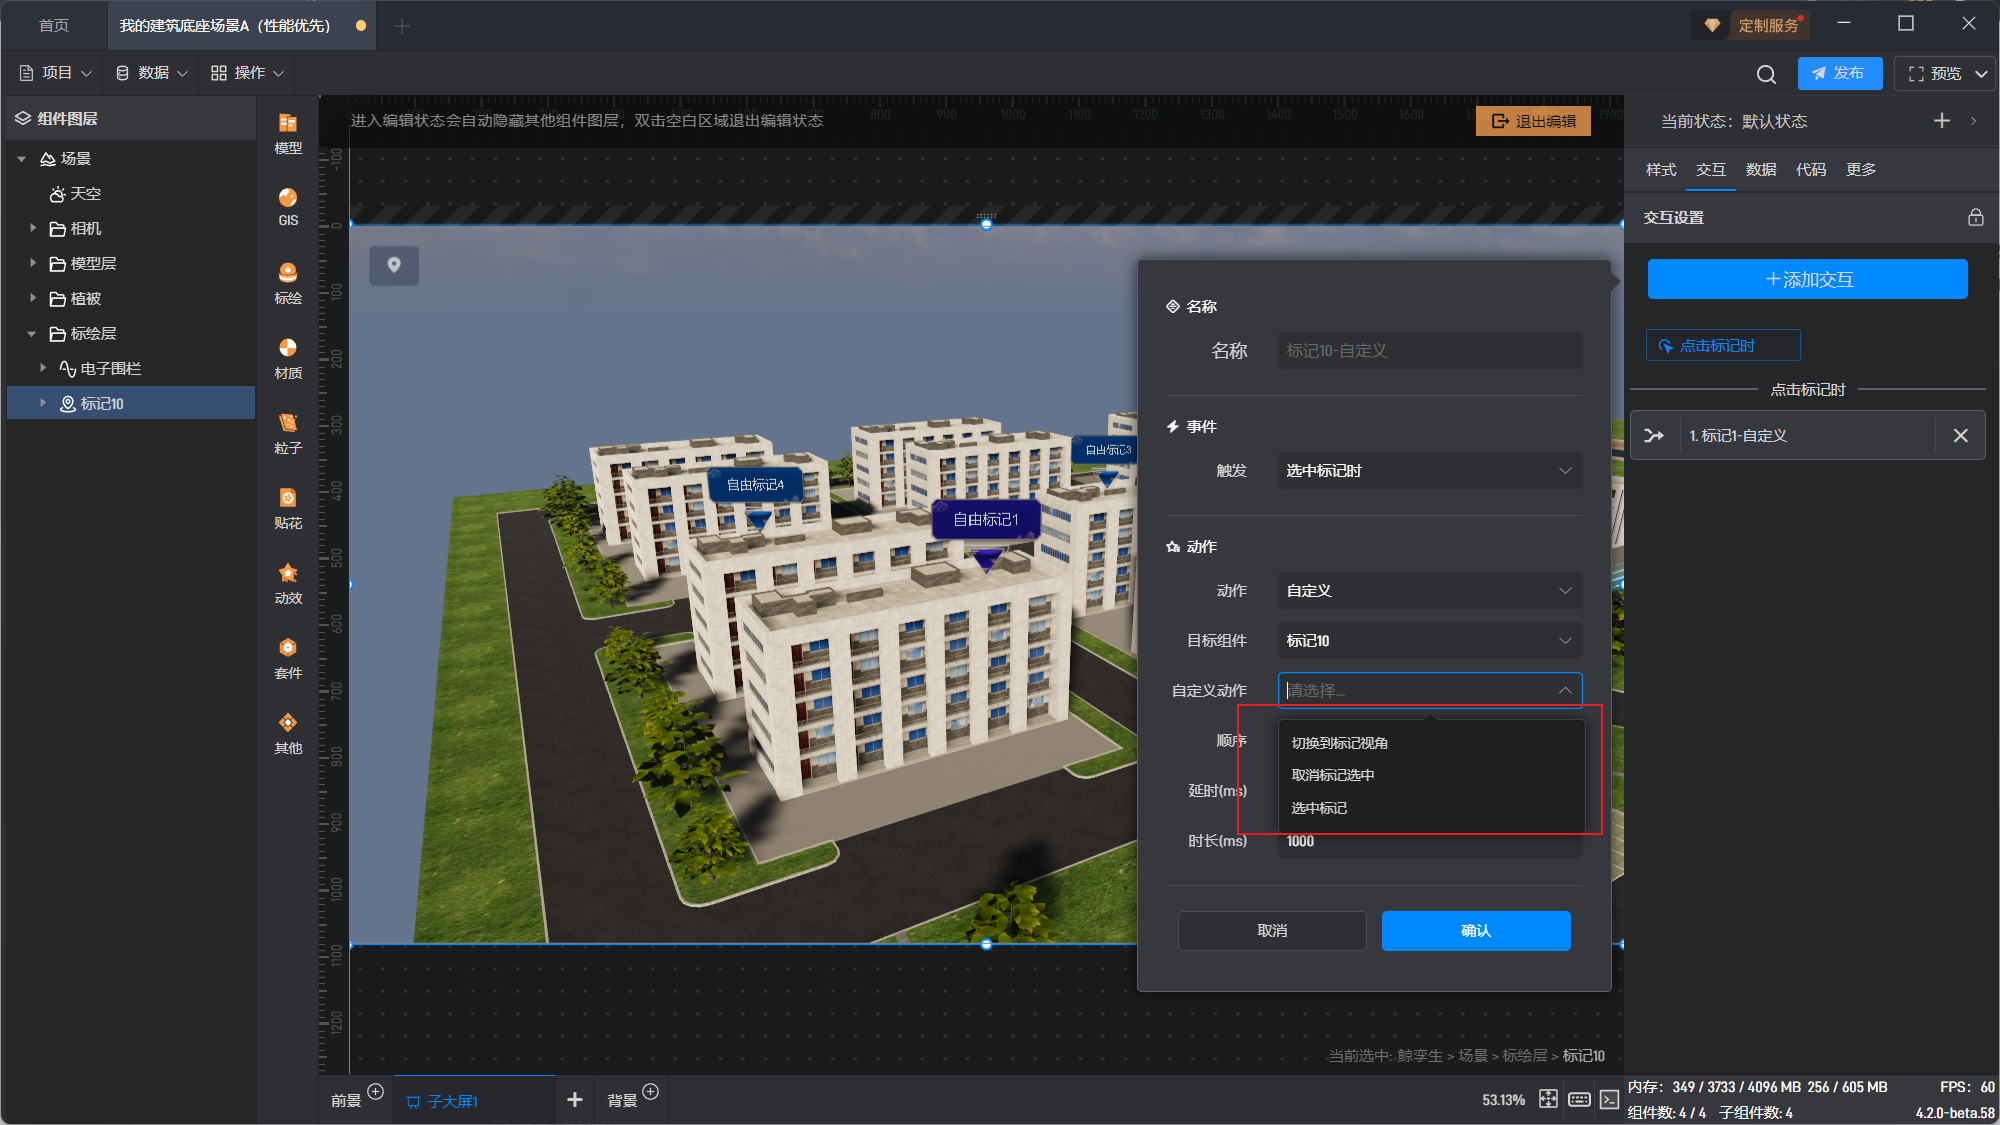This screenshot has width=2000, height=1125.
Task: Click the 退出编辑 exit button
Action: (x=1533, y=121)
